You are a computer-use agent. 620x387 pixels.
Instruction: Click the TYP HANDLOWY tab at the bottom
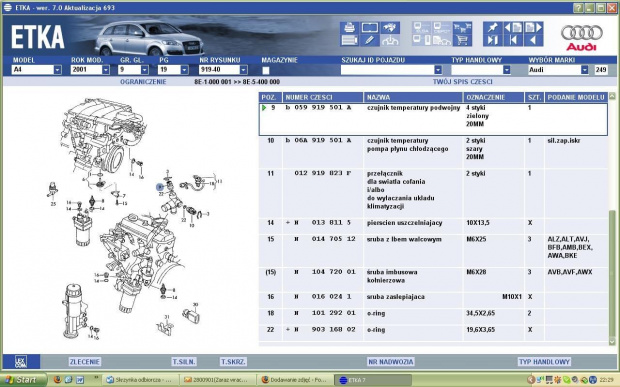(544, 362)
